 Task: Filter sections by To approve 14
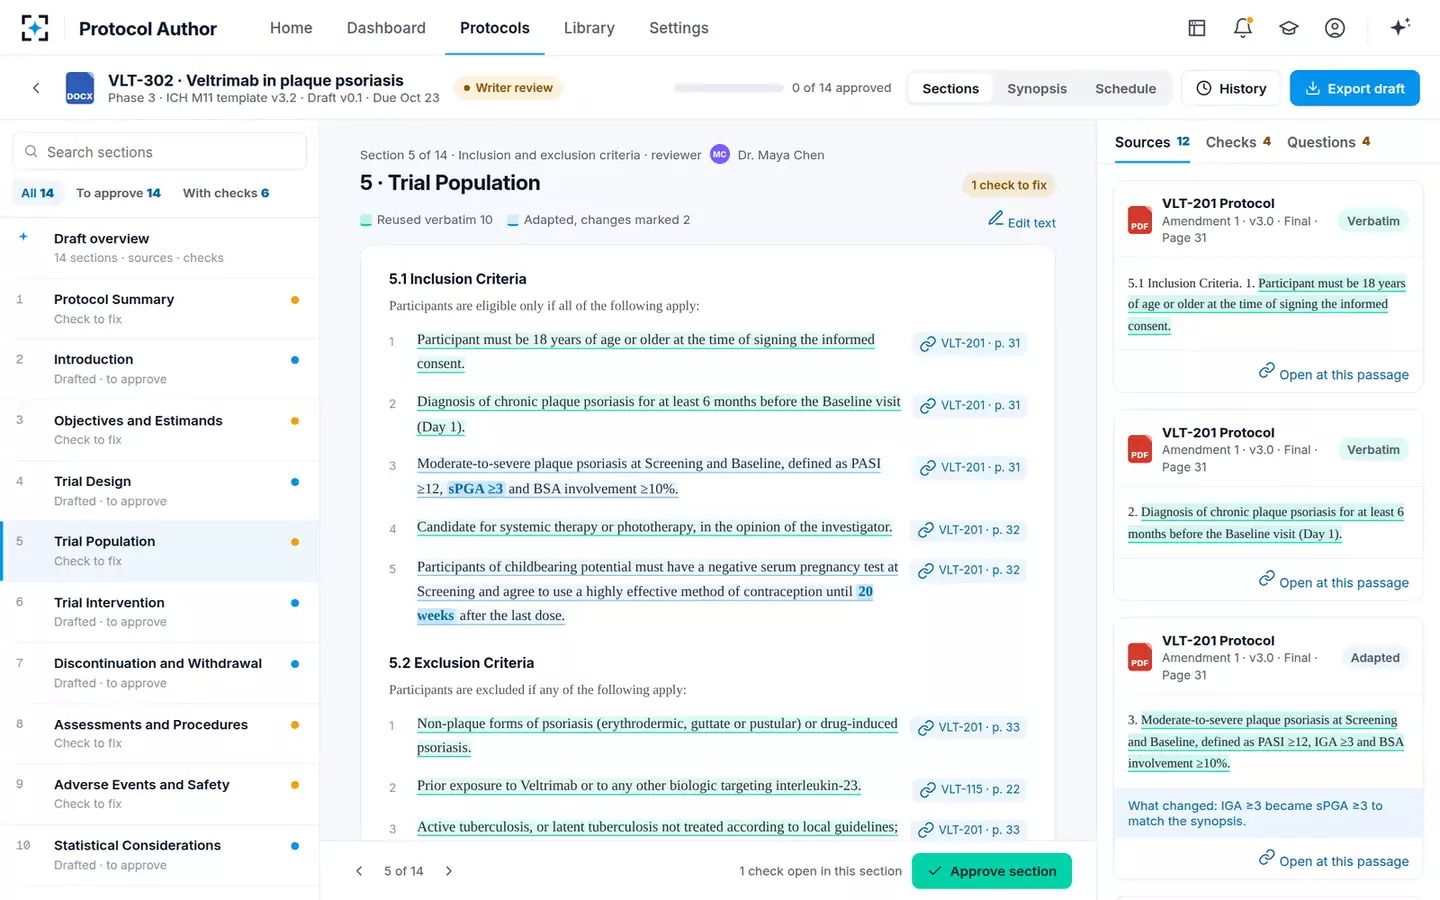(118, 193)
